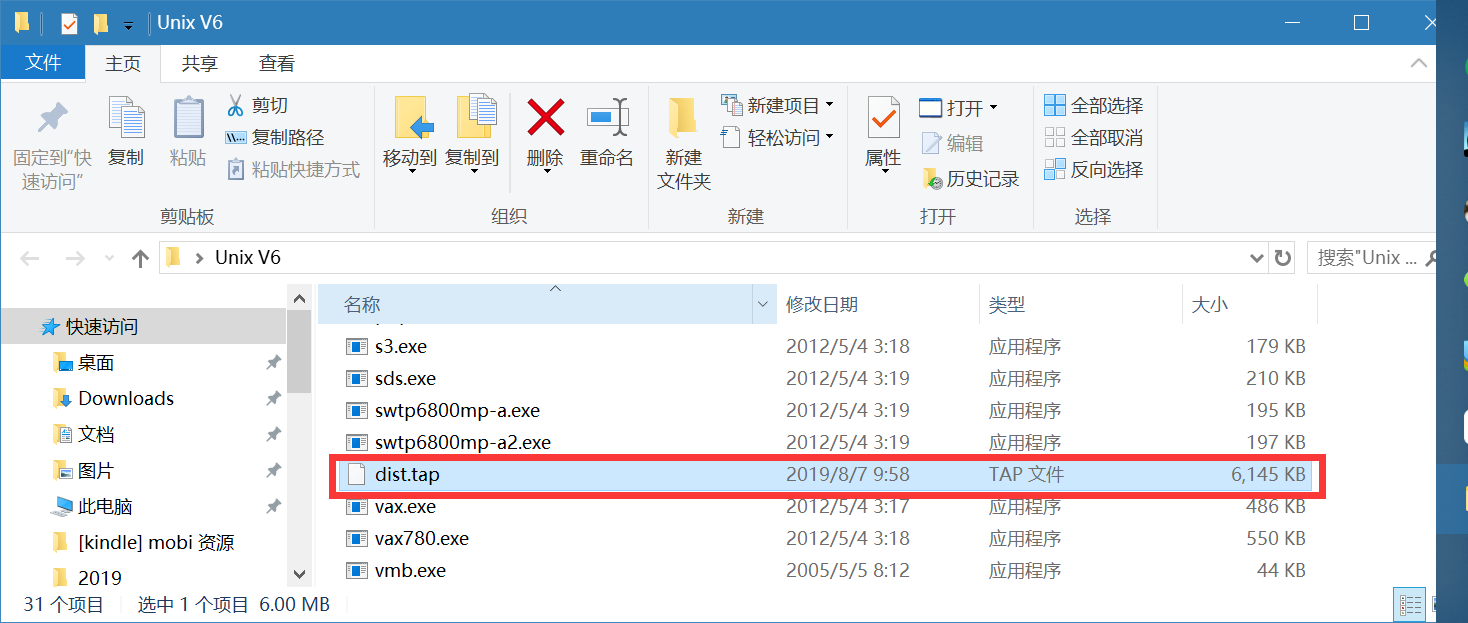Switch to the 查看 (View) ribbon tab
The height and width of the screenshot is (623, 1468).
click(277, 63)
